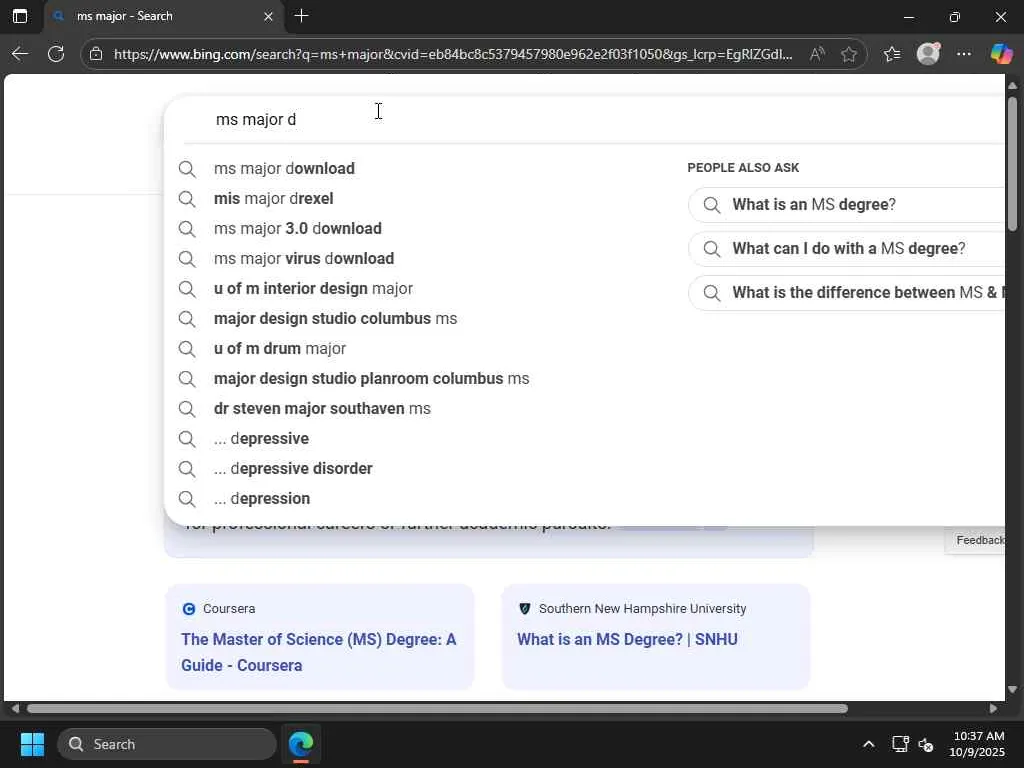Open the Windows Start menu
This screenshot has height=768, width=1024.
[32, 744]
